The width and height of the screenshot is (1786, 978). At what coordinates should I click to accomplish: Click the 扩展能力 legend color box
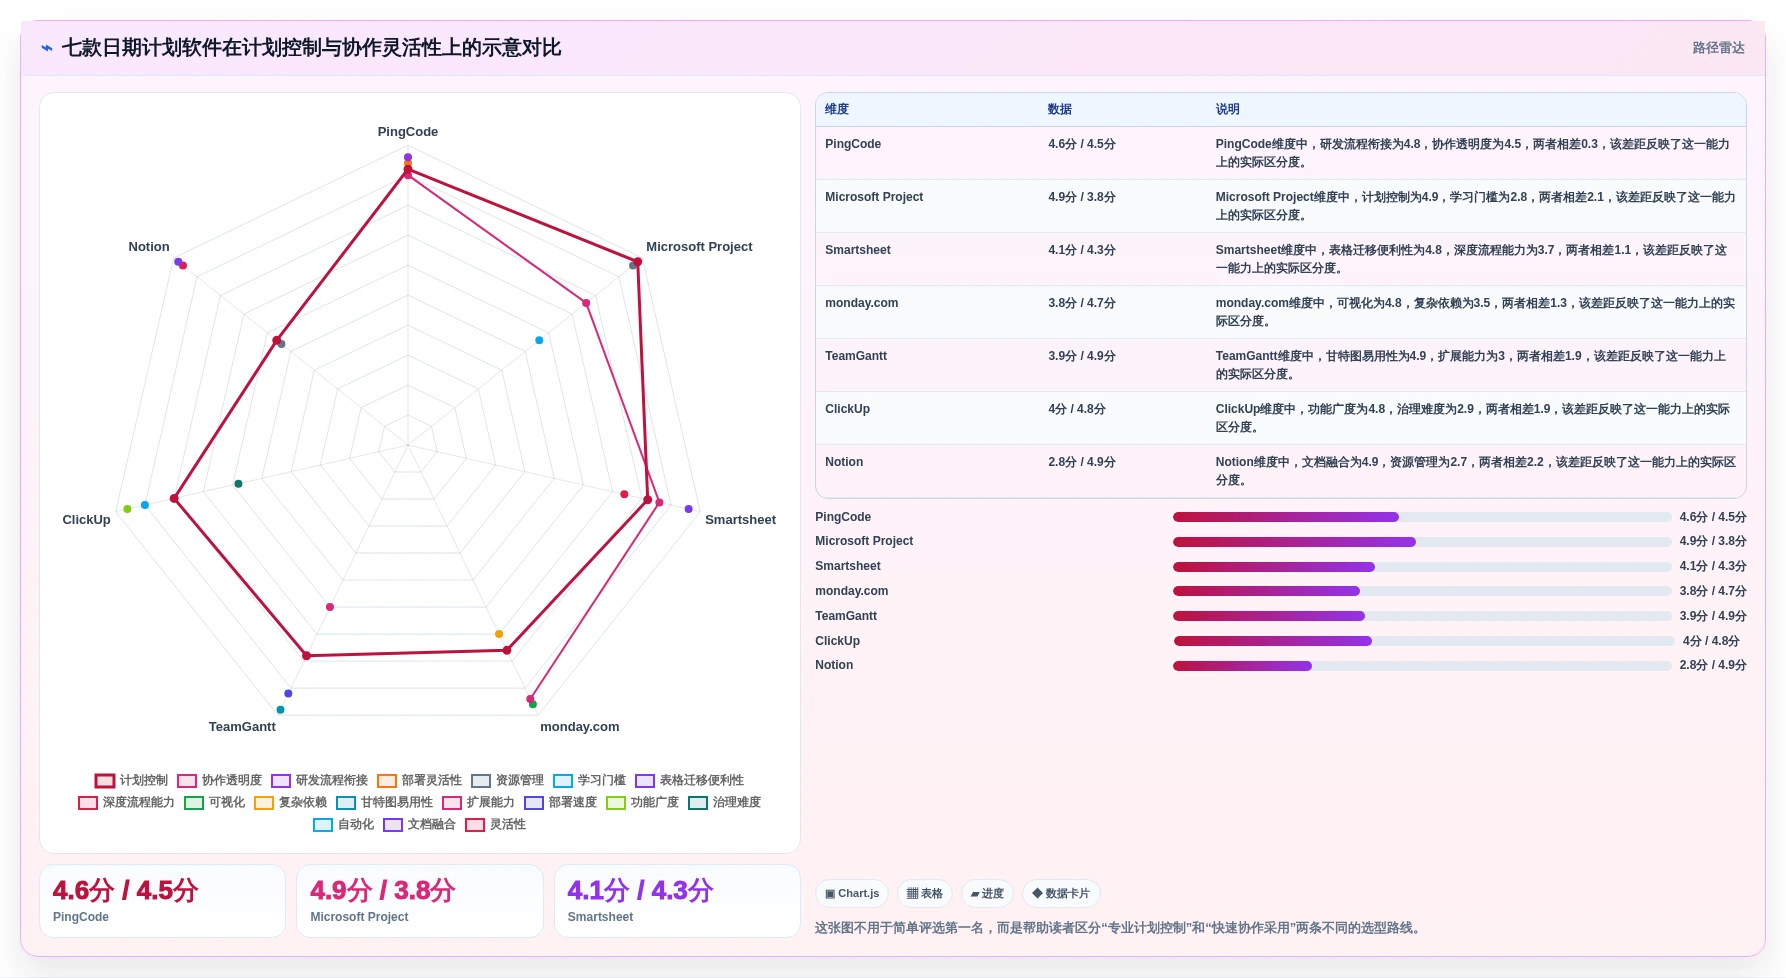point(452,802)
